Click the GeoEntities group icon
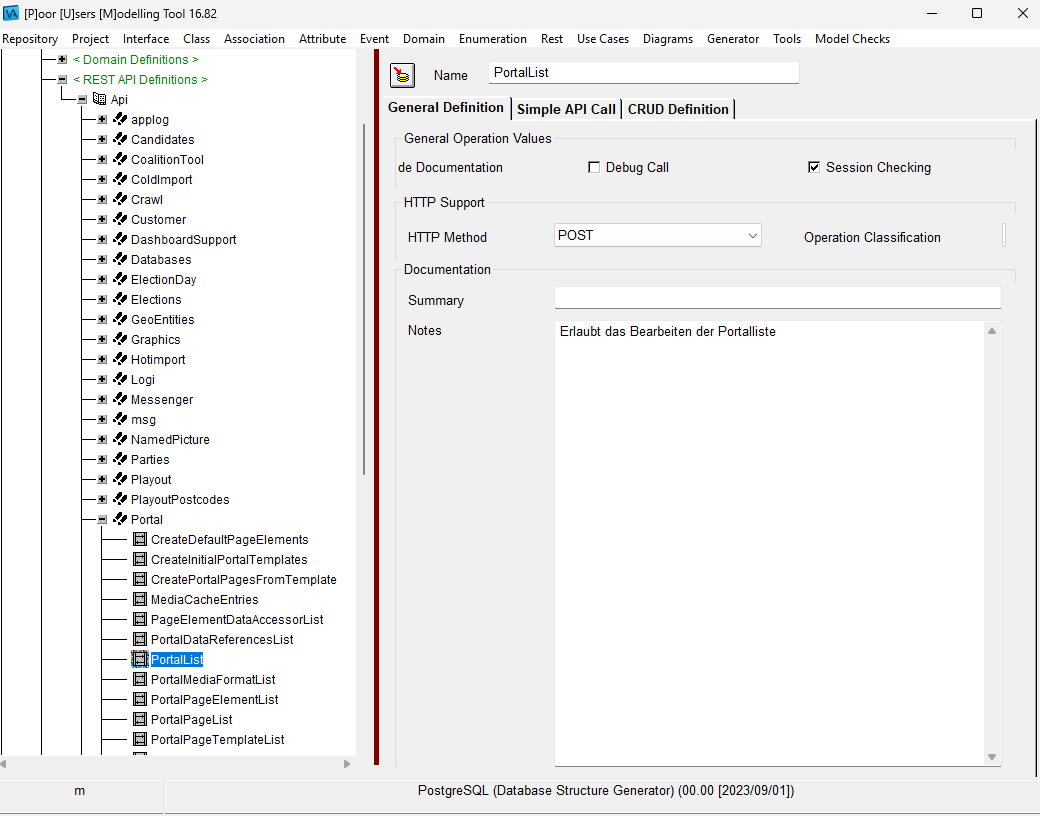Image resolution: width=1040 pixels, height=816 pixels. coord(120,319)
